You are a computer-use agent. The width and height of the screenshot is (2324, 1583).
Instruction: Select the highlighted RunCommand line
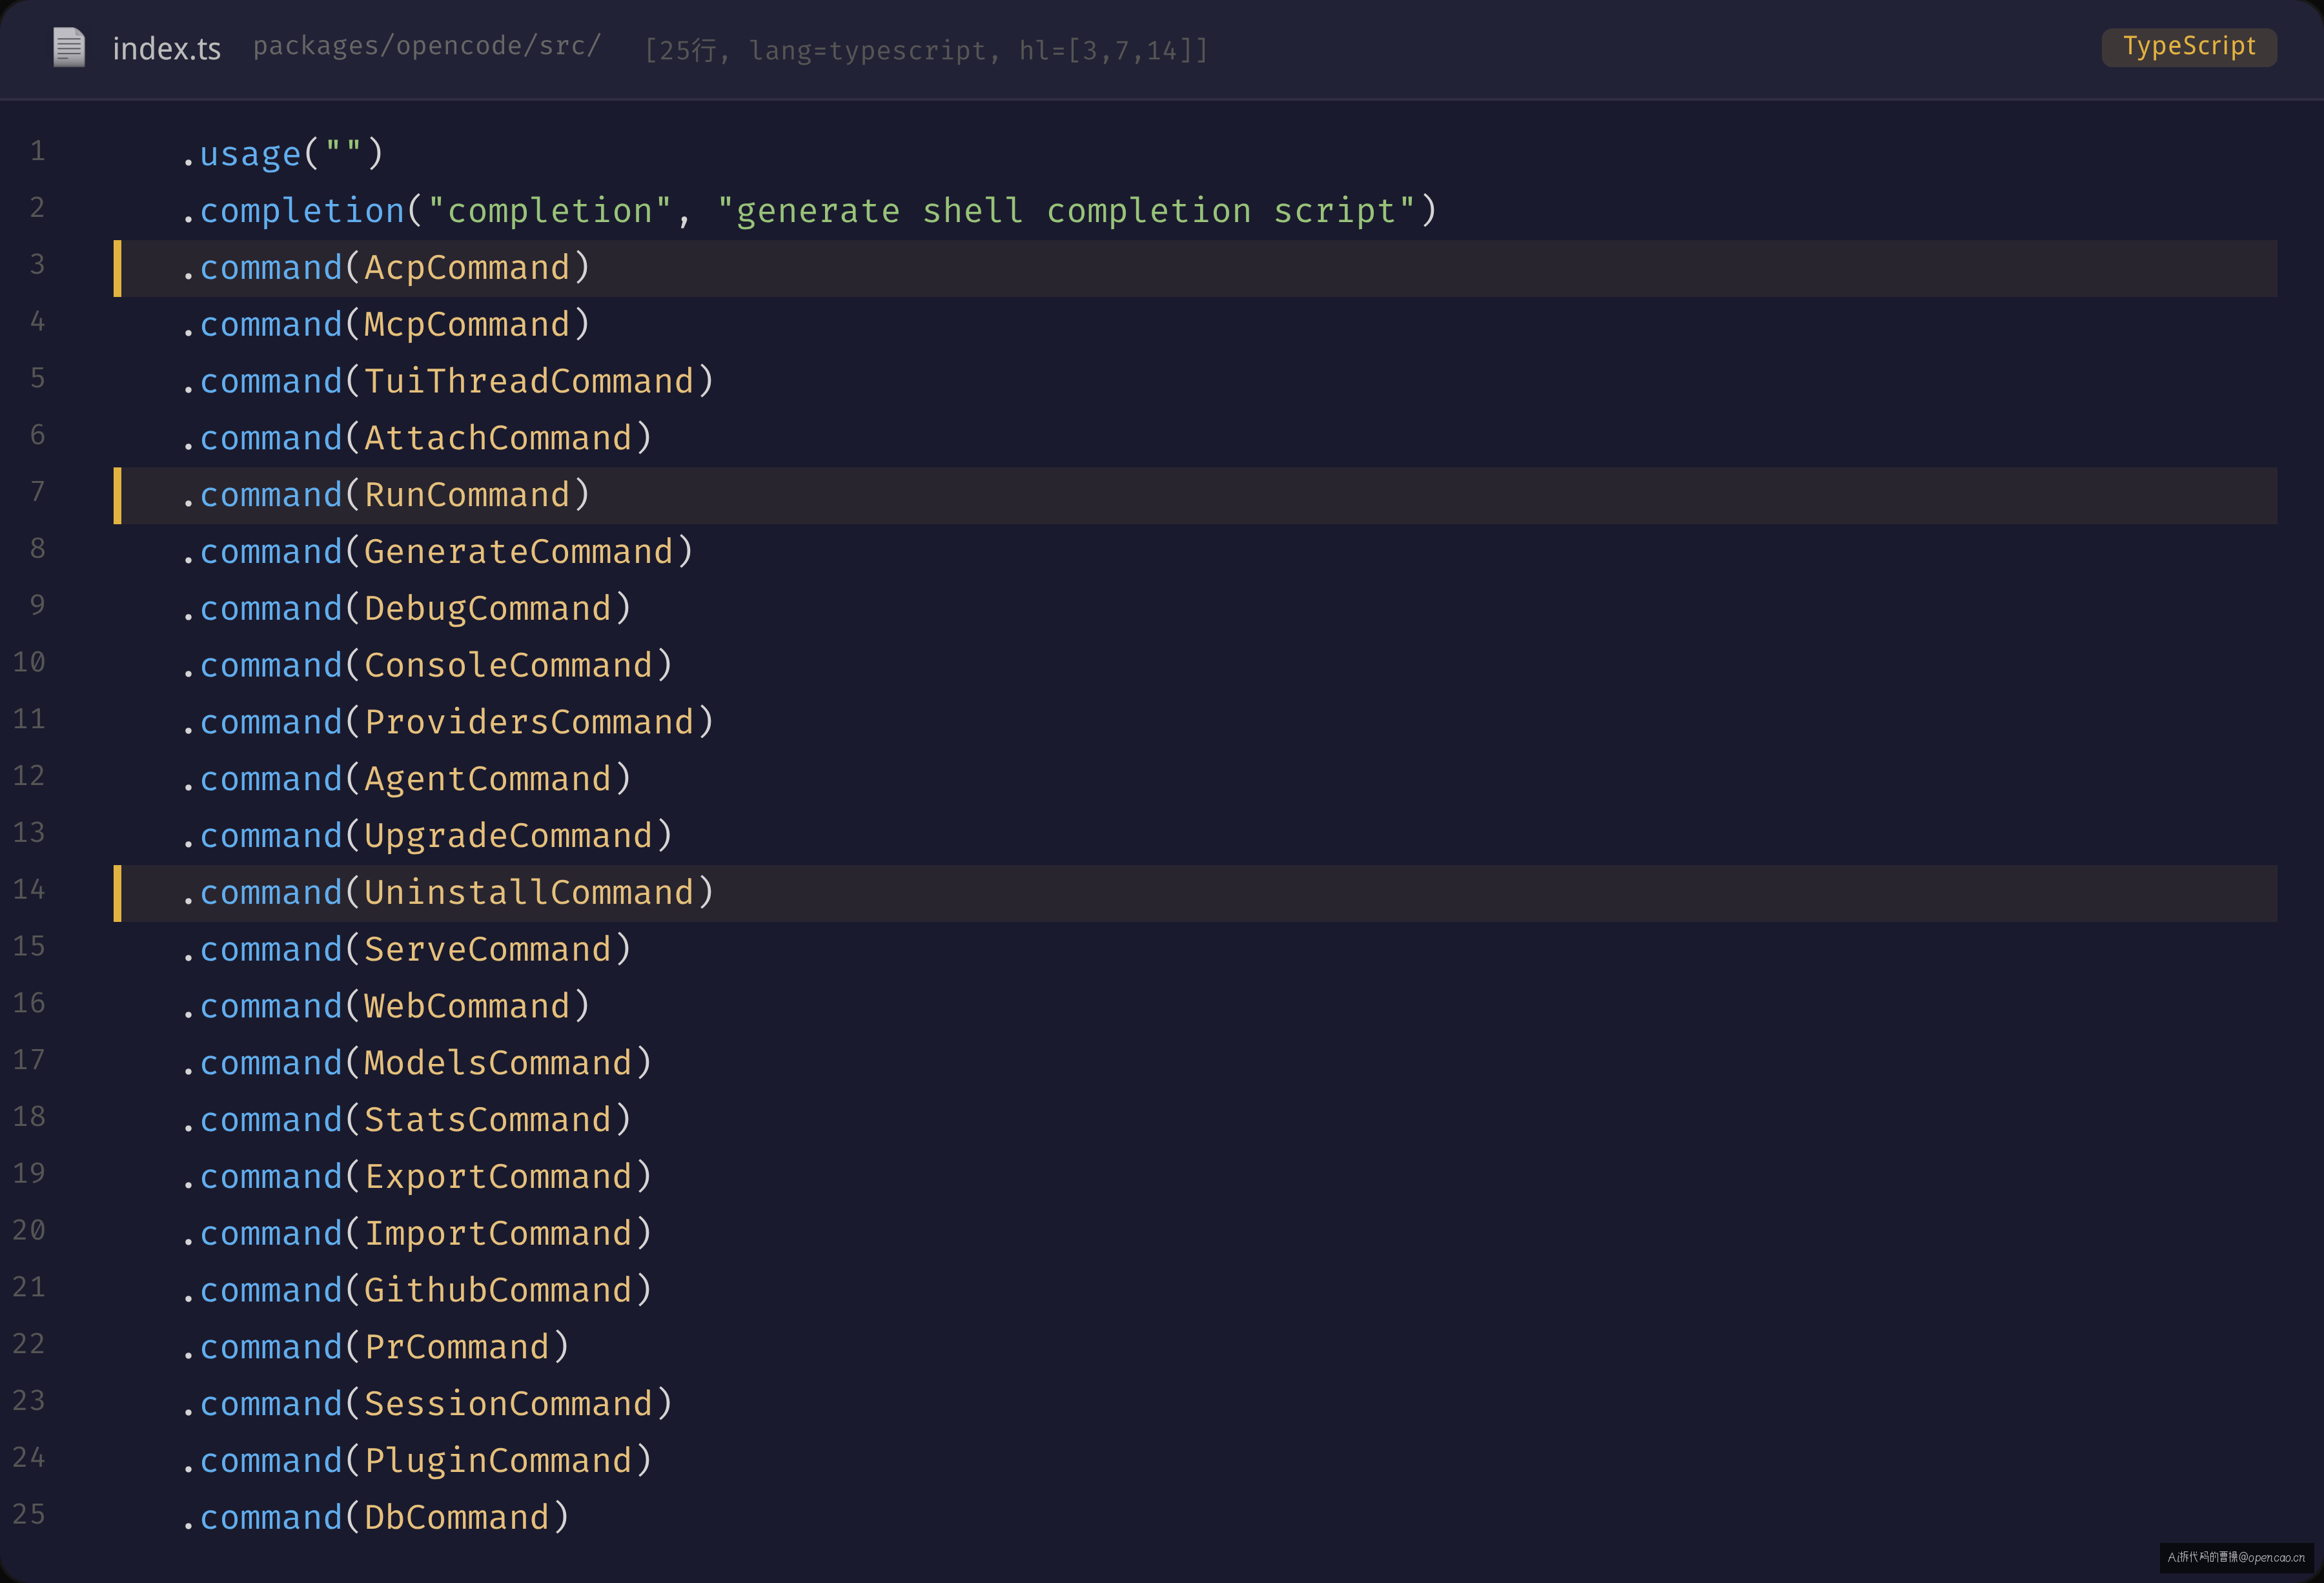[1195, 495]
